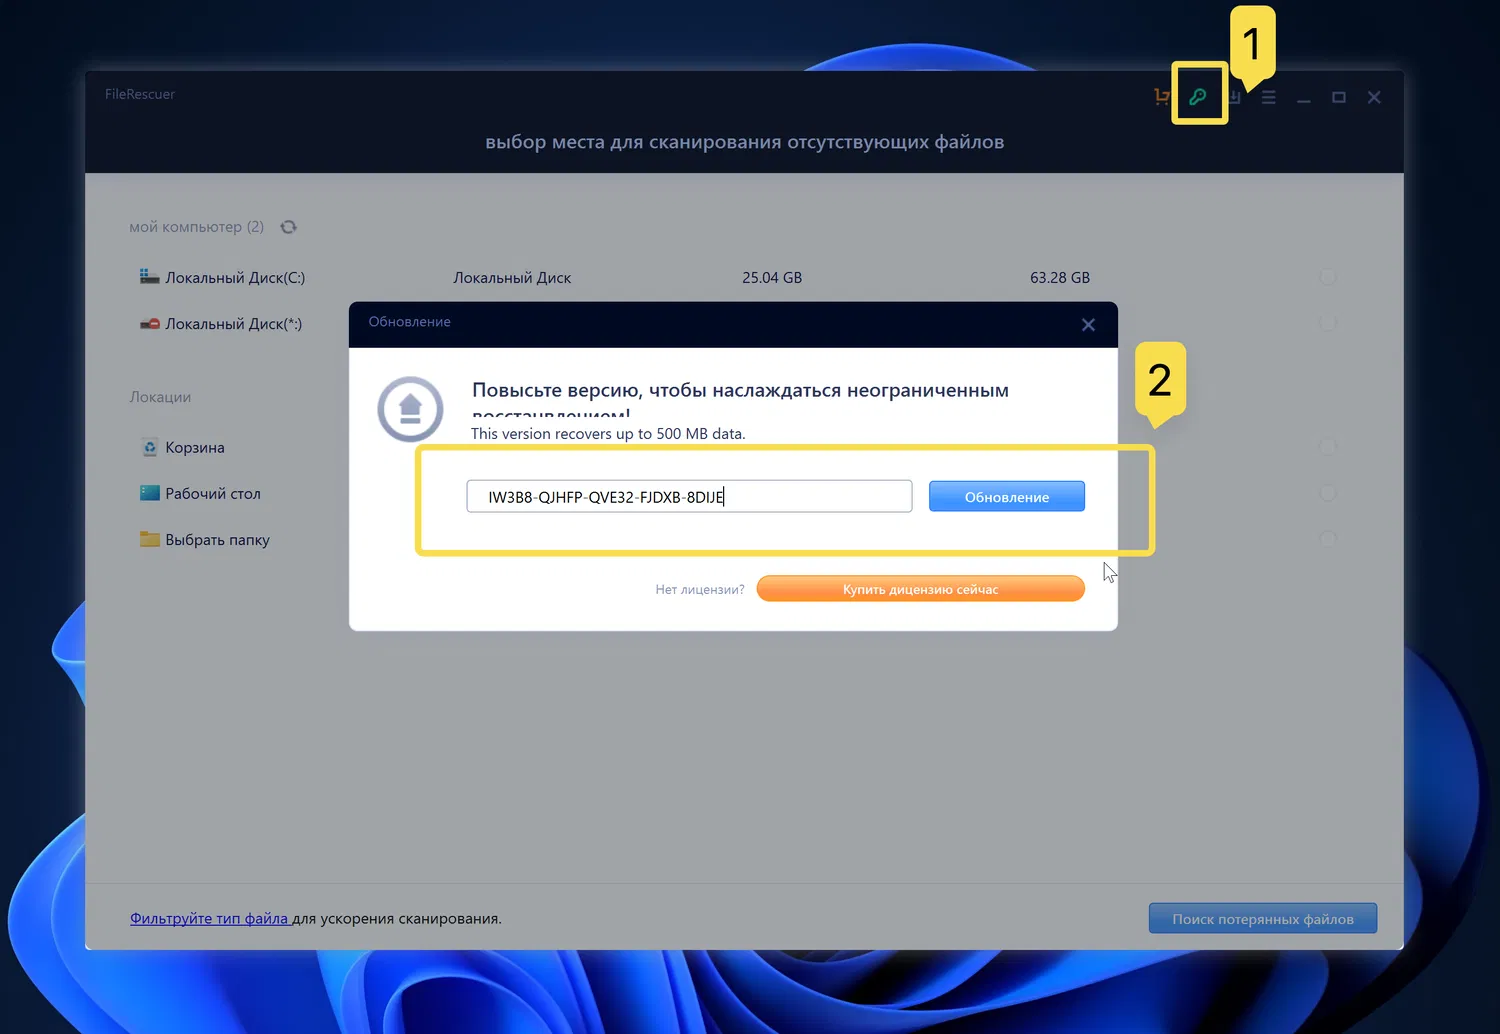Click the Нет лицензии? text

[x=700, y=589]
